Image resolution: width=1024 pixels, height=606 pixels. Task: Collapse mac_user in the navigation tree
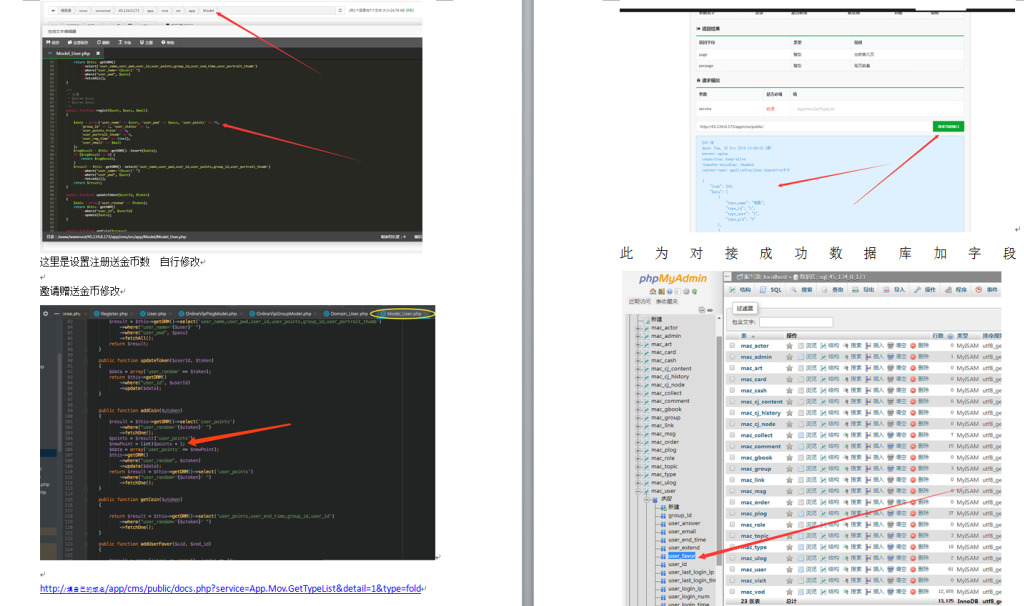tap(638, 491)
